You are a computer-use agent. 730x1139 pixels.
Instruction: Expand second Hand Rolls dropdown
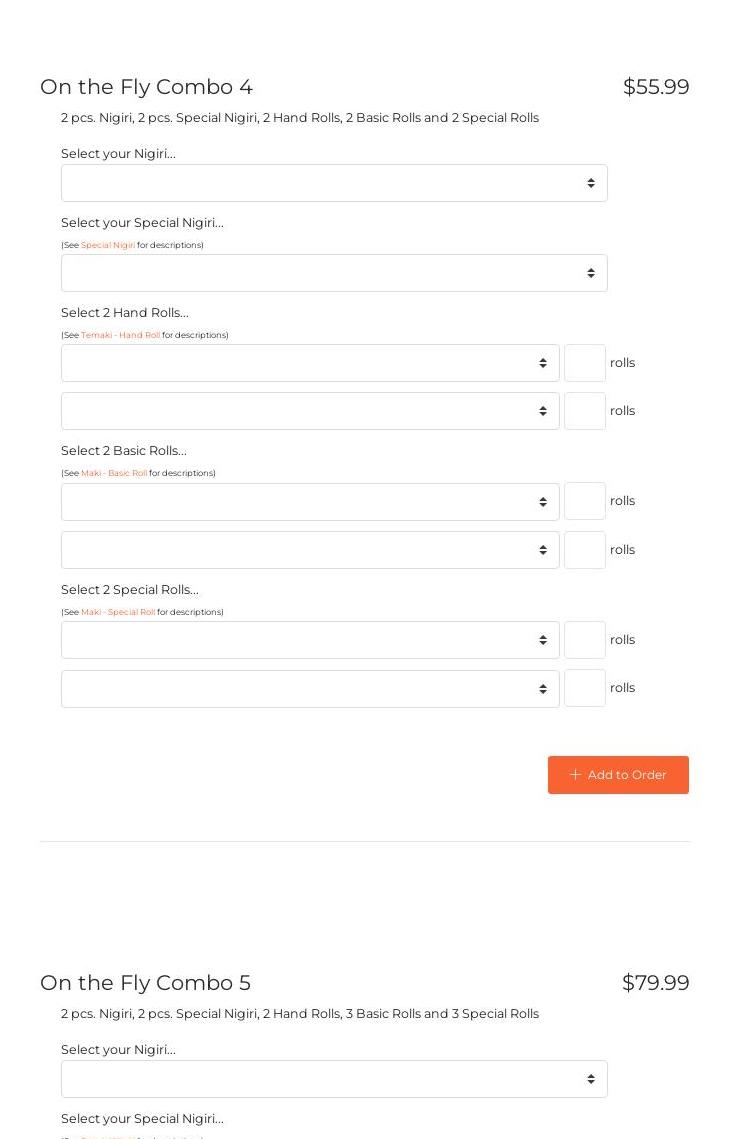click(310, 411)
